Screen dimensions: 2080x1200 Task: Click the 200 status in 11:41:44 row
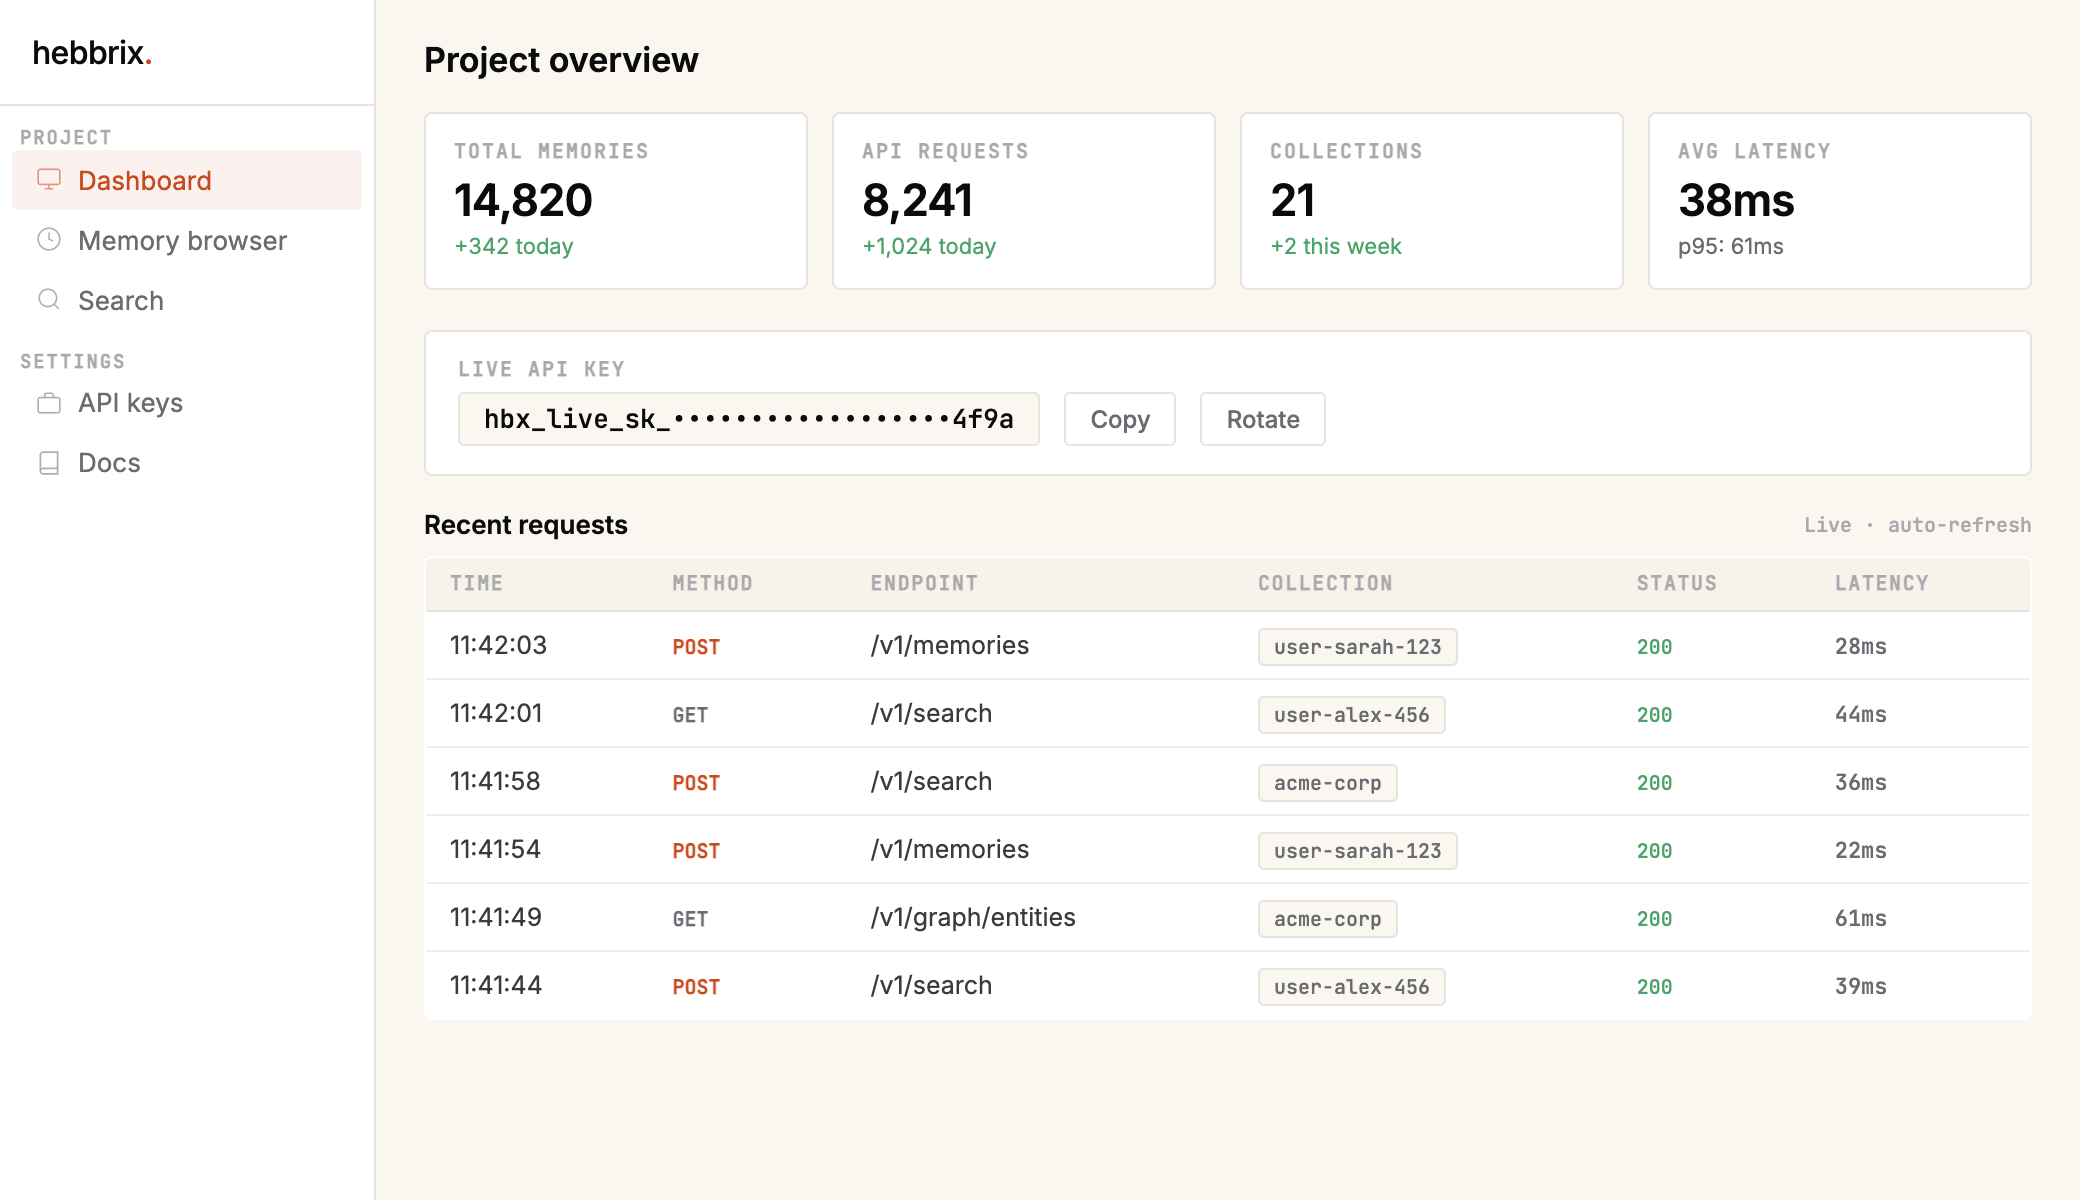click(1654, 987)
